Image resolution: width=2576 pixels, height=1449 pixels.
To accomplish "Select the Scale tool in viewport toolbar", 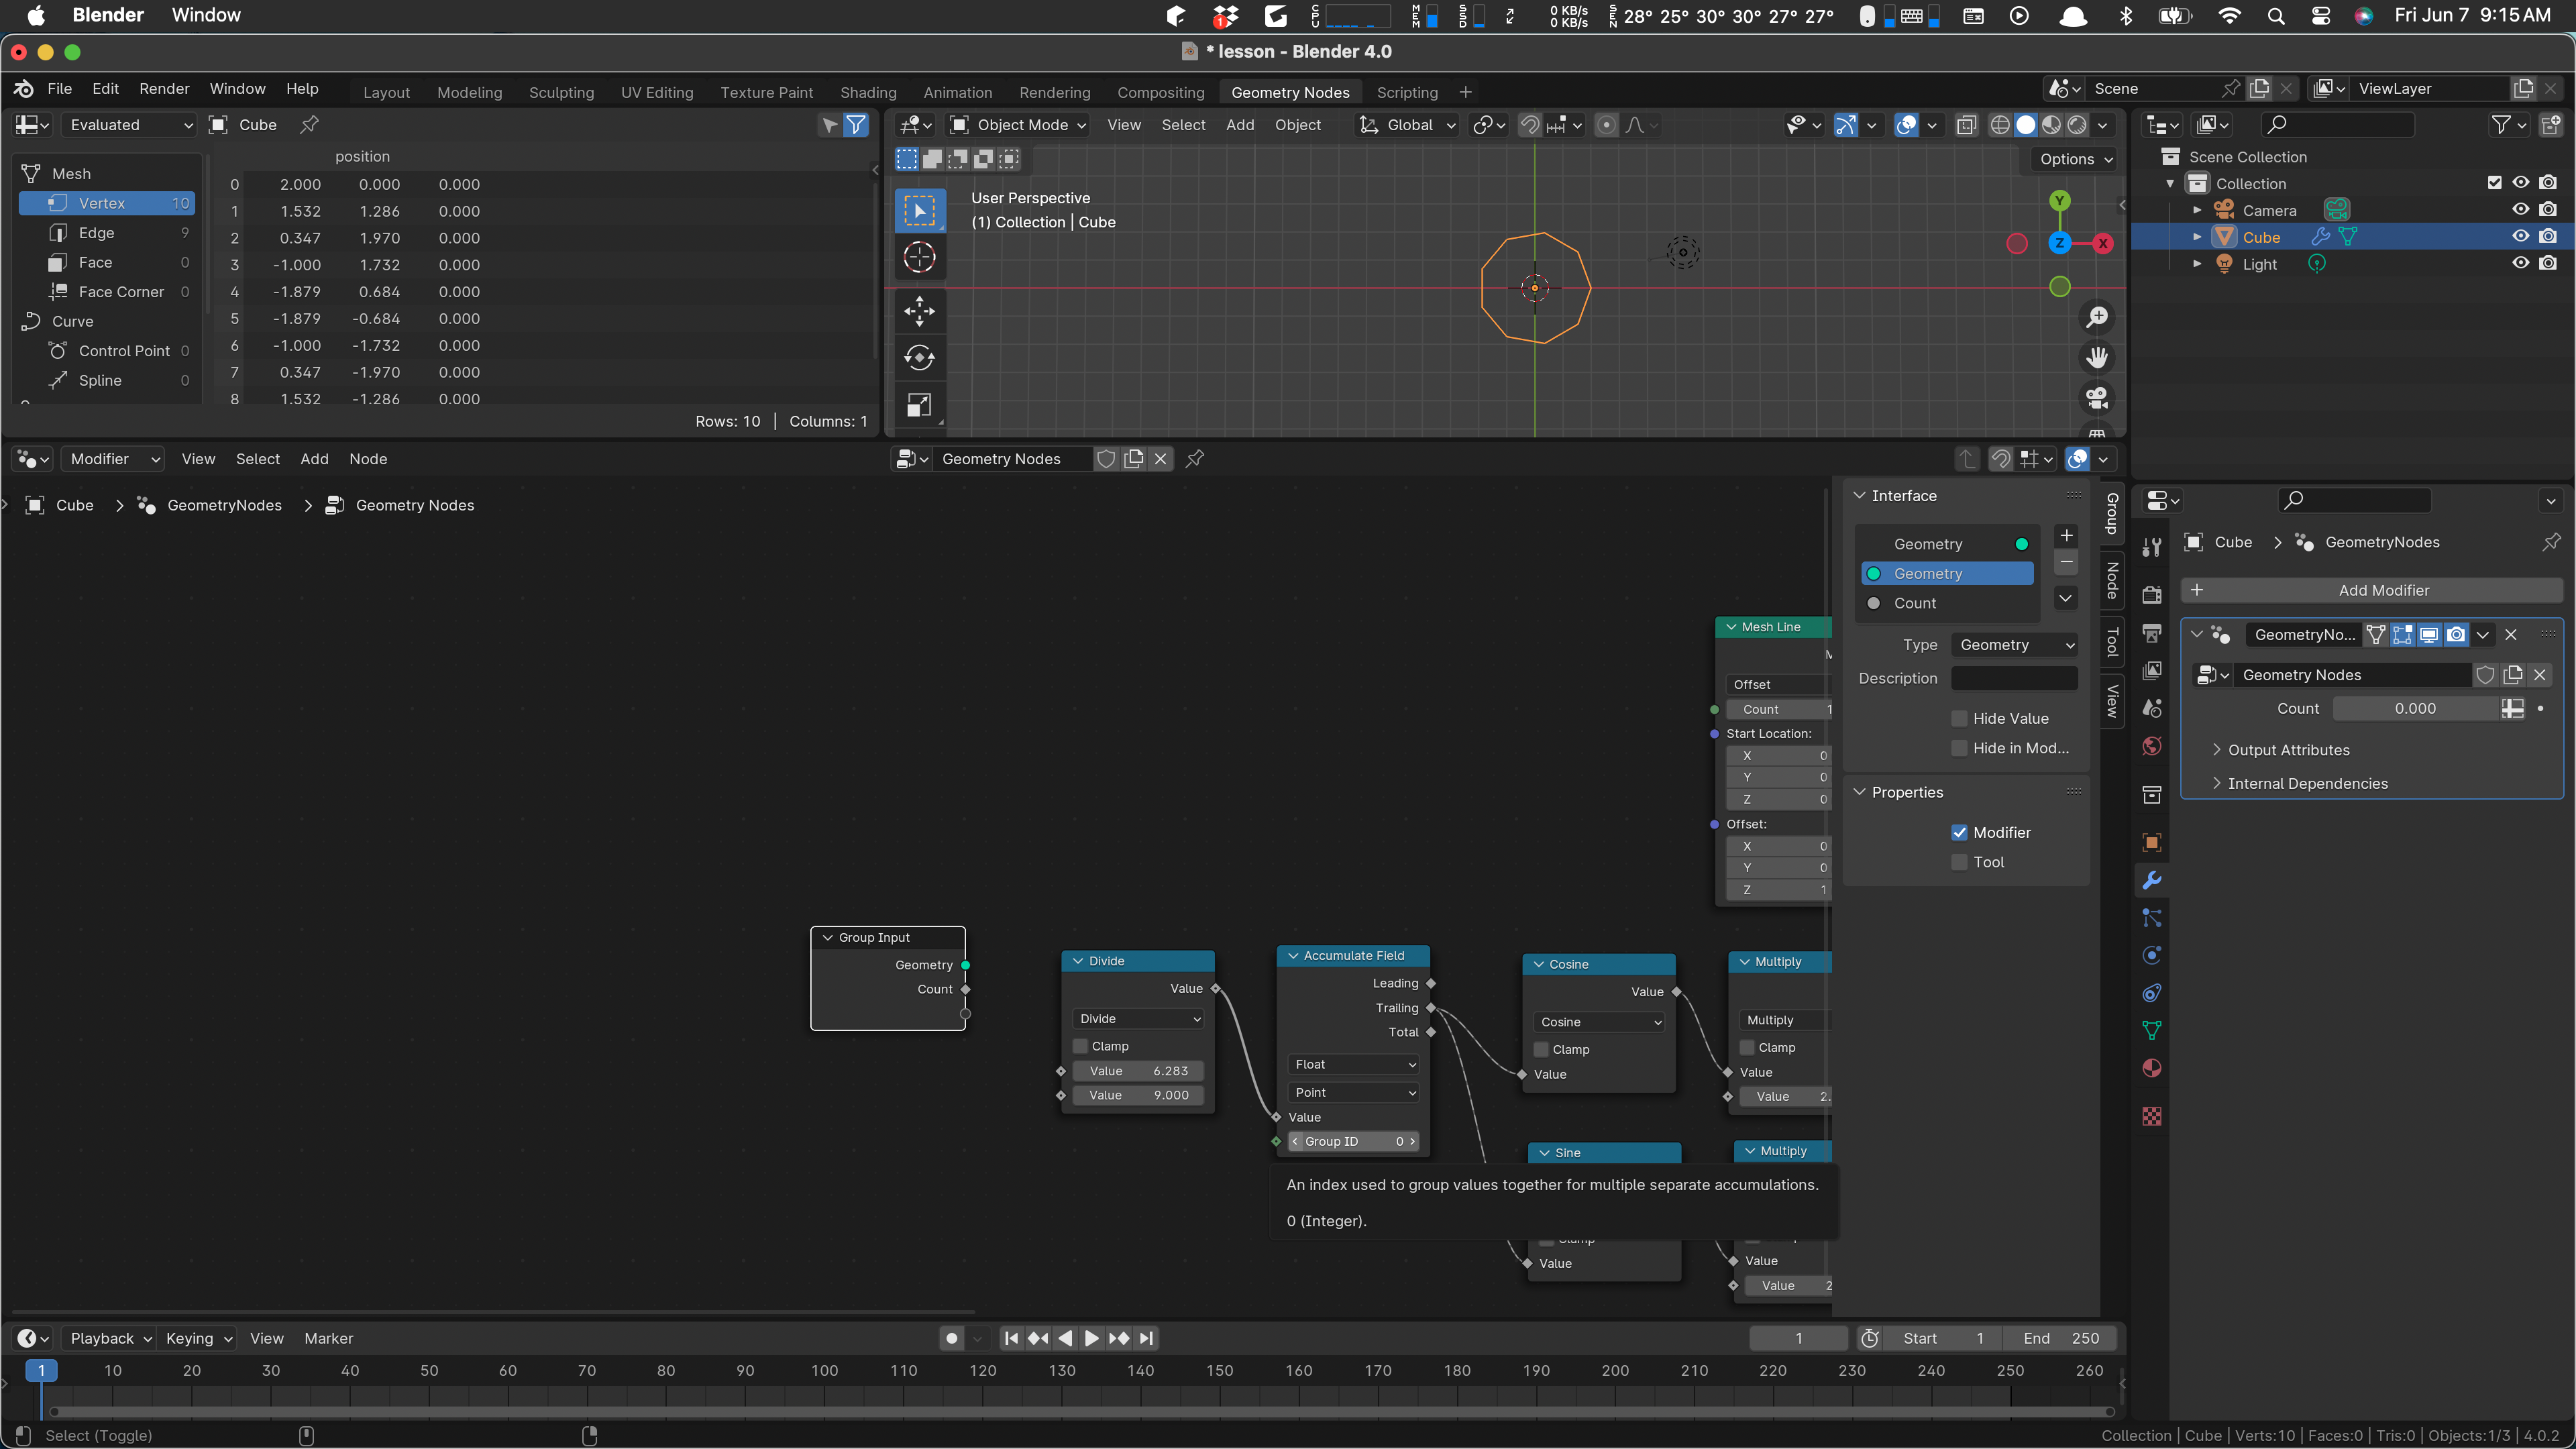I will pos(919,404).
